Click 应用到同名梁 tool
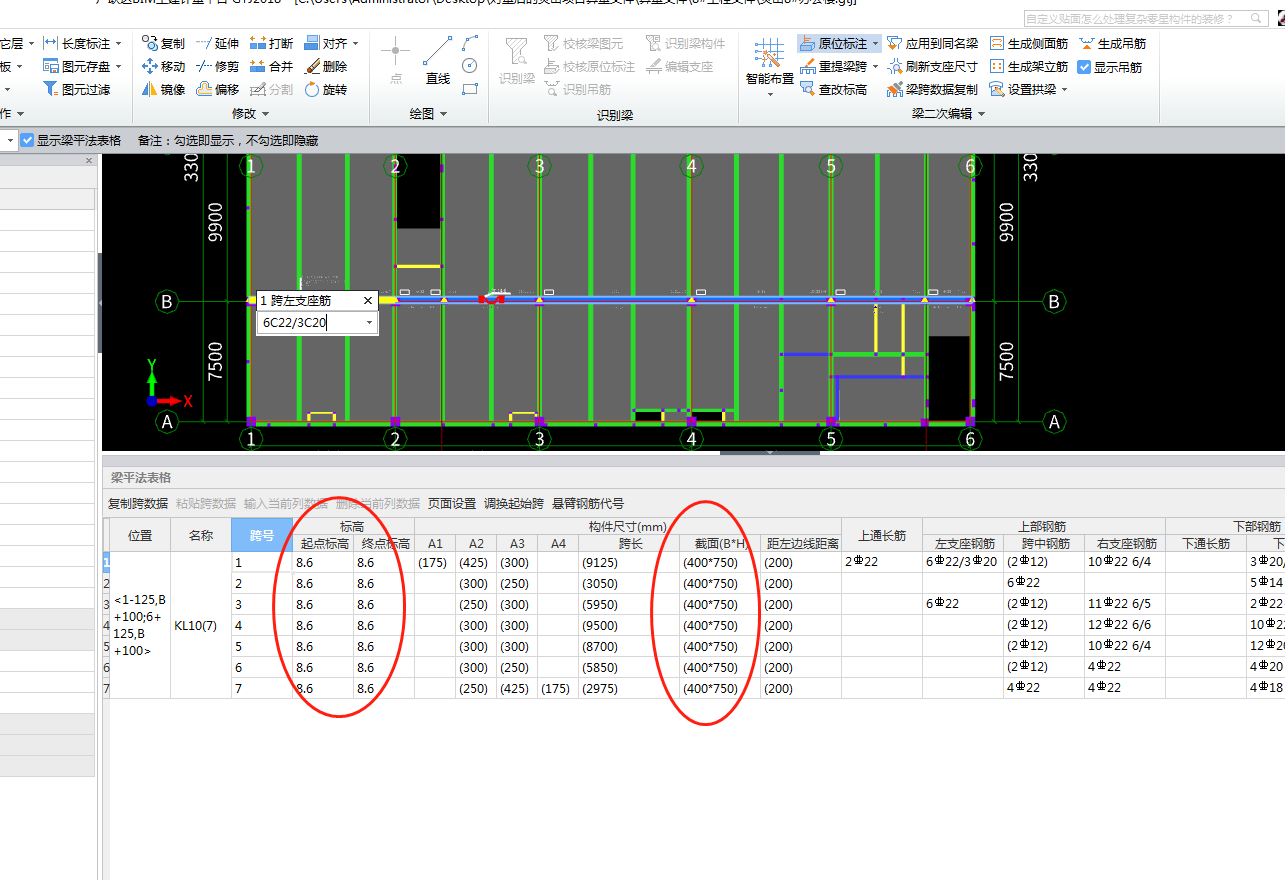The width and height of the screenshot is (1285, 880). 932,43
